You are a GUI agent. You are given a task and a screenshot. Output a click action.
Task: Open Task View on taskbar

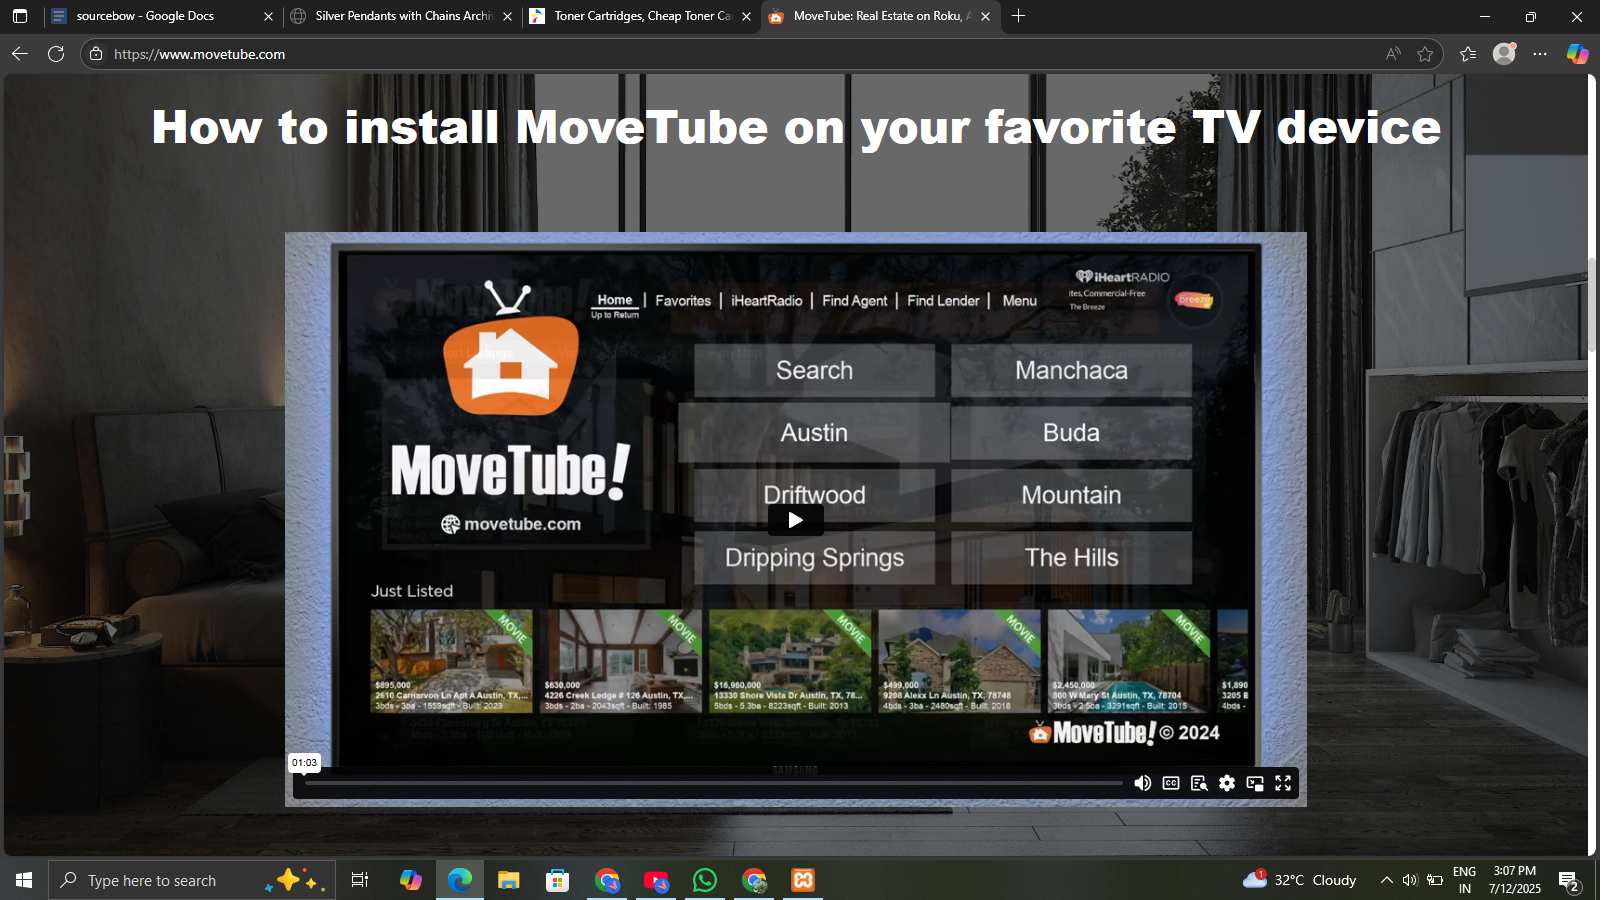click(360, 880)
